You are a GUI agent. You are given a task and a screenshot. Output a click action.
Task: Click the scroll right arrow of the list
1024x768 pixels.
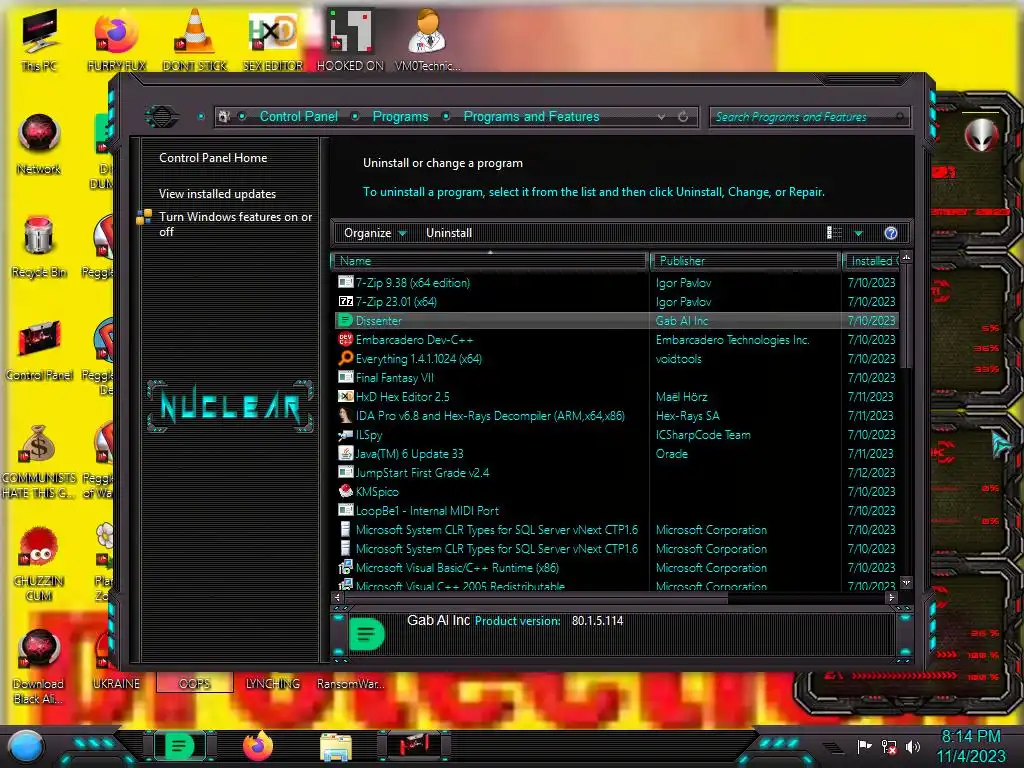(x=891, y=597)
